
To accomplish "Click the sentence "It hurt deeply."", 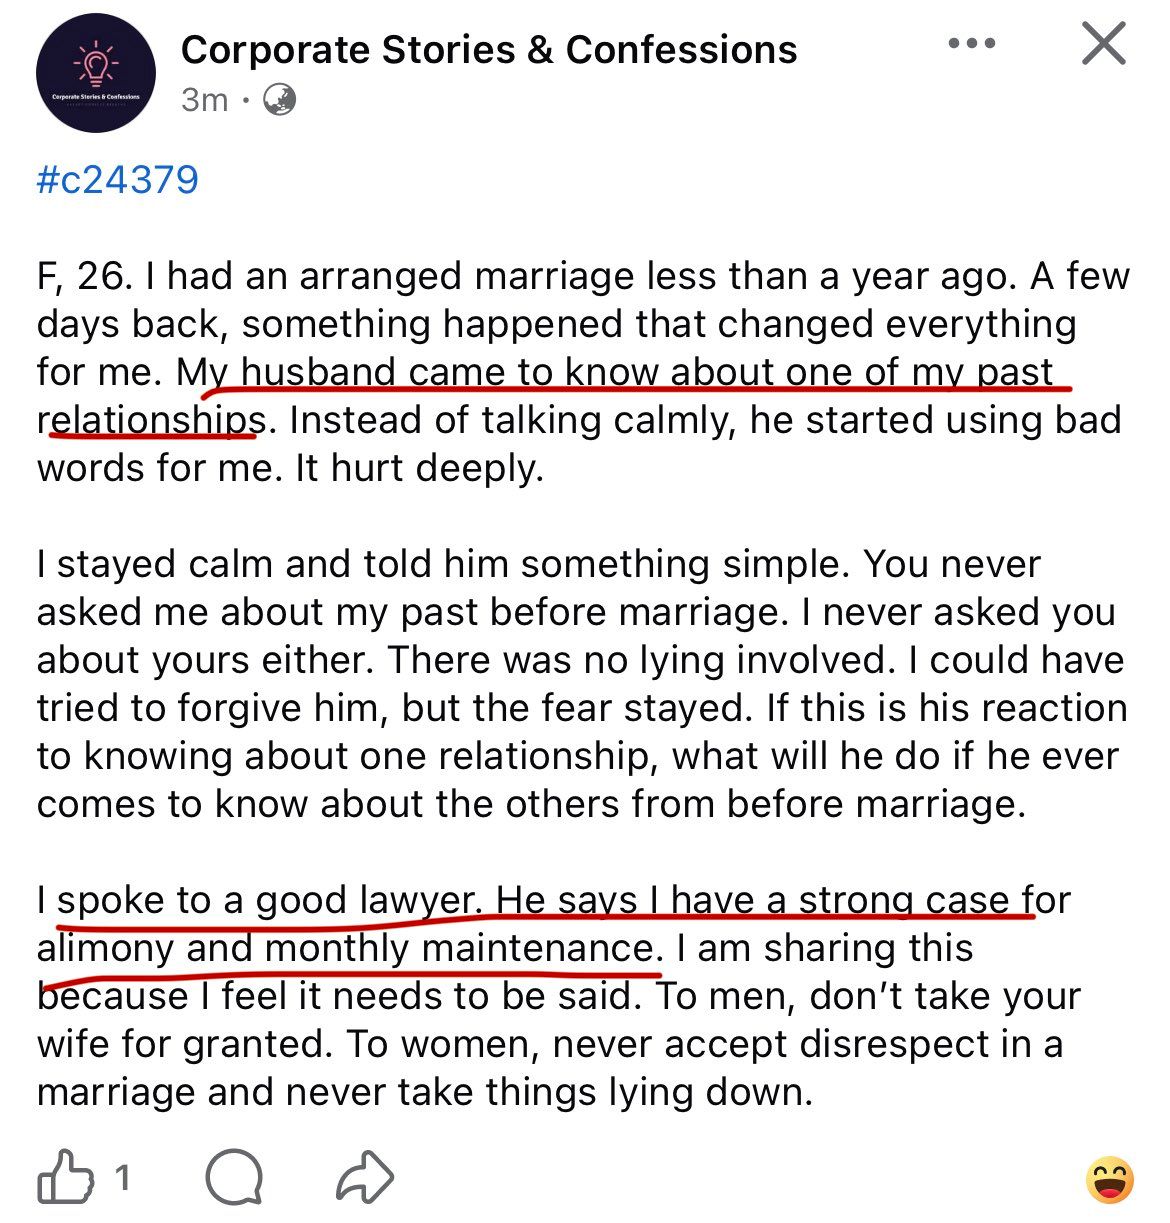I will coord(419,468).
